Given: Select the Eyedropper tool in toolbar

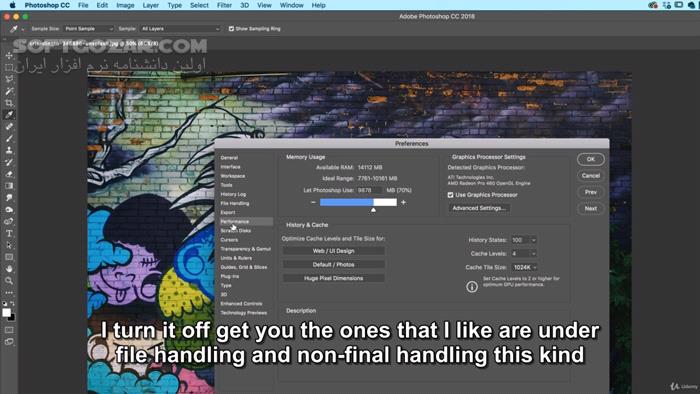Looking at the screenshot, I should 9,115.
